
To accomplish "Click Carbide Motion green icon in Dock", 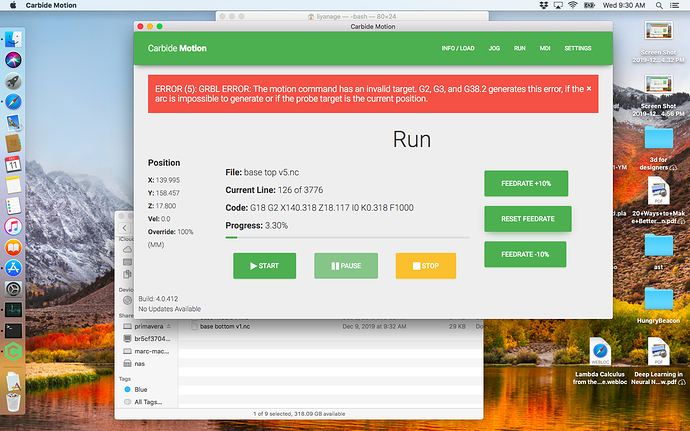I will [13, 352].
